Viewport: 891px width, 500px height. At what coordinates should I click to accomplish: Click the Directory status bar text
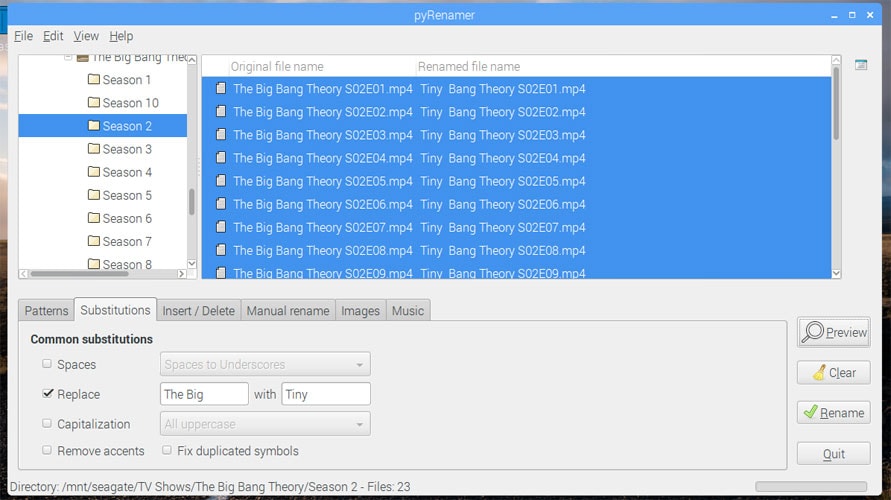click(210, 486)
